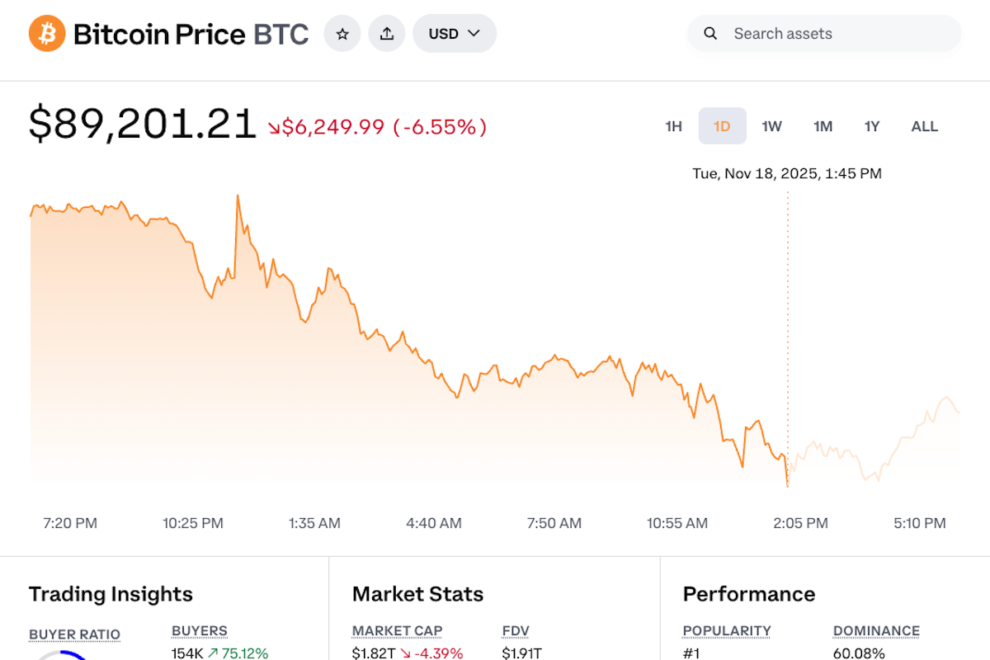Switch chart to 1W range
Image resolution: width=990 pixels, height=660 pixels.
pos(772,126)
